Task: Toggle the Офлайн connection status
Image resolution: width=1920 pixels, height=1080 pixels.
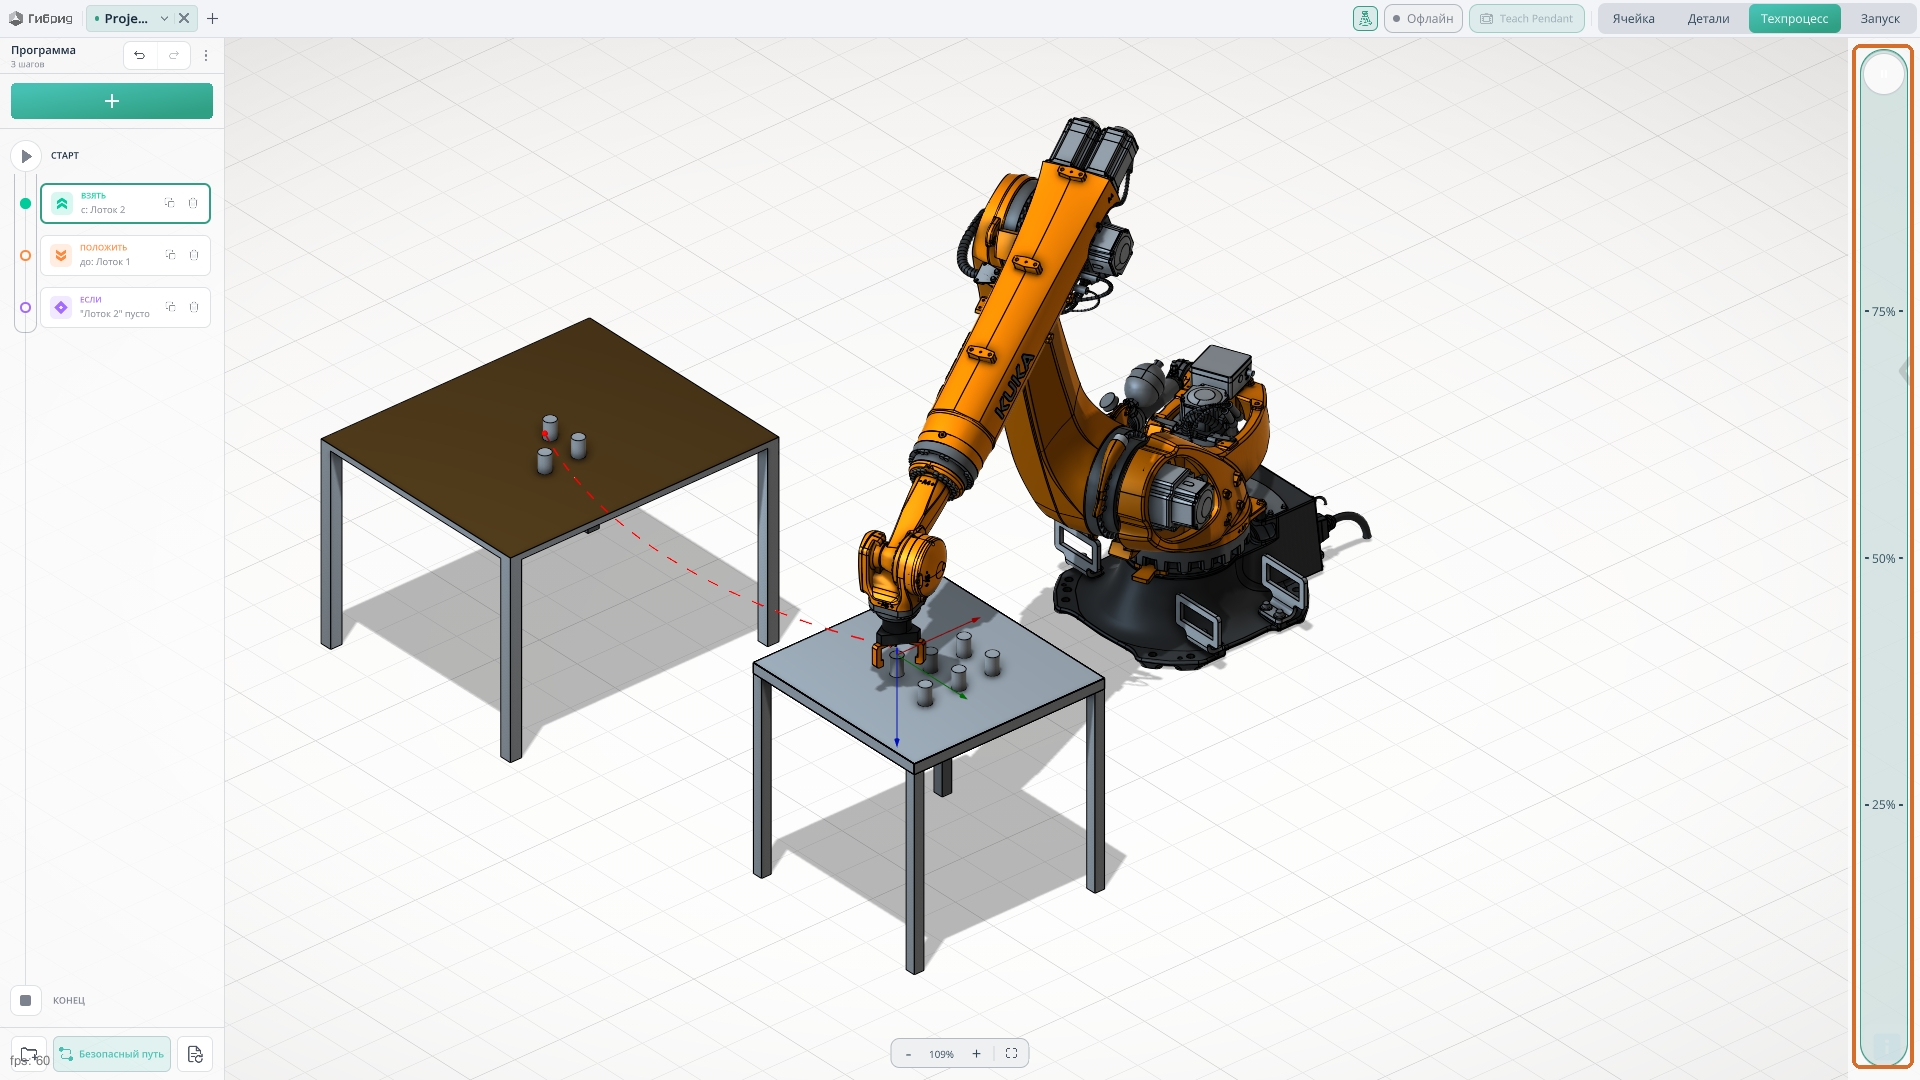Action: (1423, 18)
